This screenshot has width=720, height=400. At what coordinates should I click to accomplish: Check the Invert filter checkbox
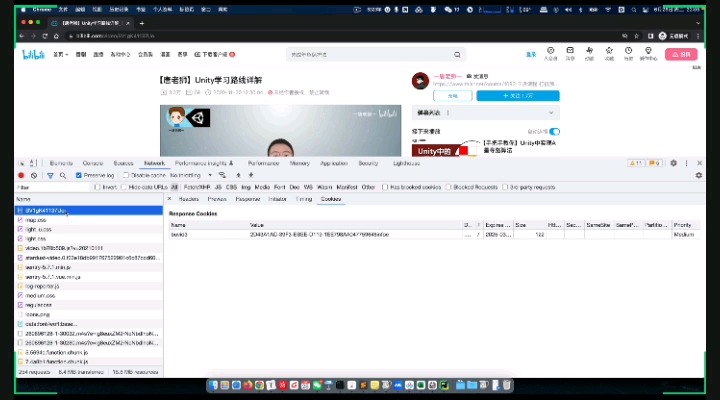coord(97,187)
